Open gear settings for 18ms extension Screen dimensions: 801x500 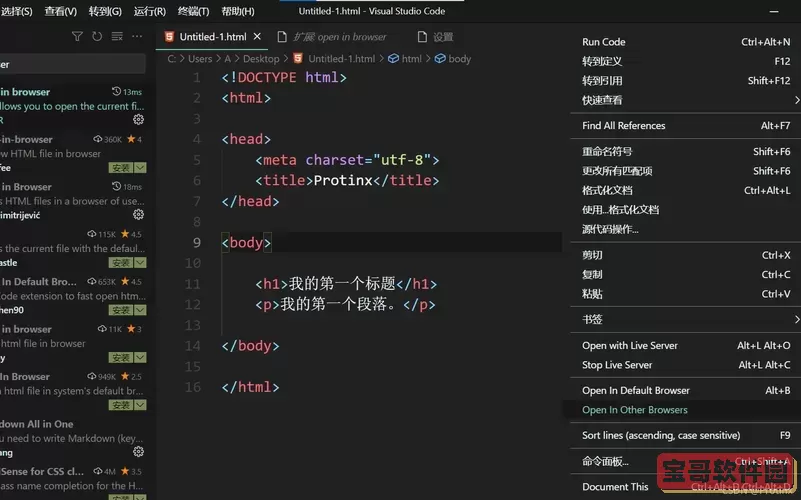[138, 215]
